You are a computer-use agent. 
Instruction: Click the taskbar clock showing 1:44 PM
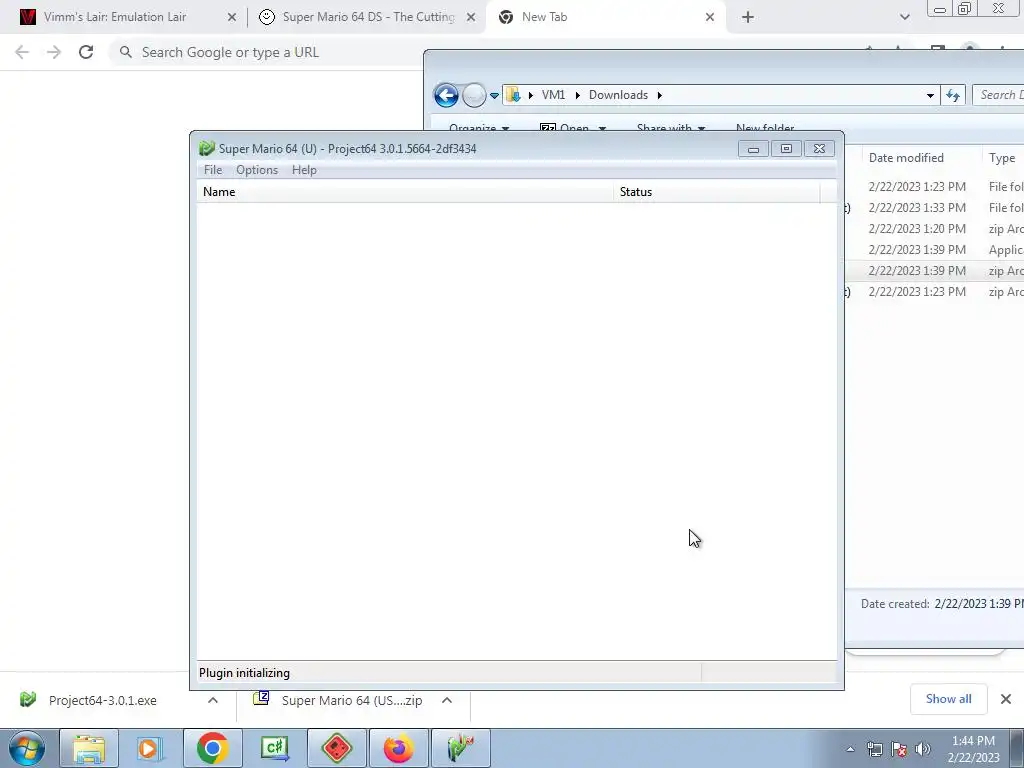tap(973, 749)
